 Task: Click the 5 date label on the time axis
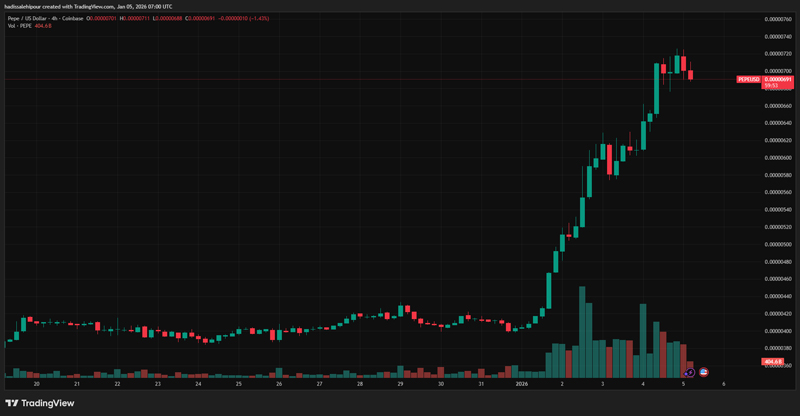(x=682, y=383)
